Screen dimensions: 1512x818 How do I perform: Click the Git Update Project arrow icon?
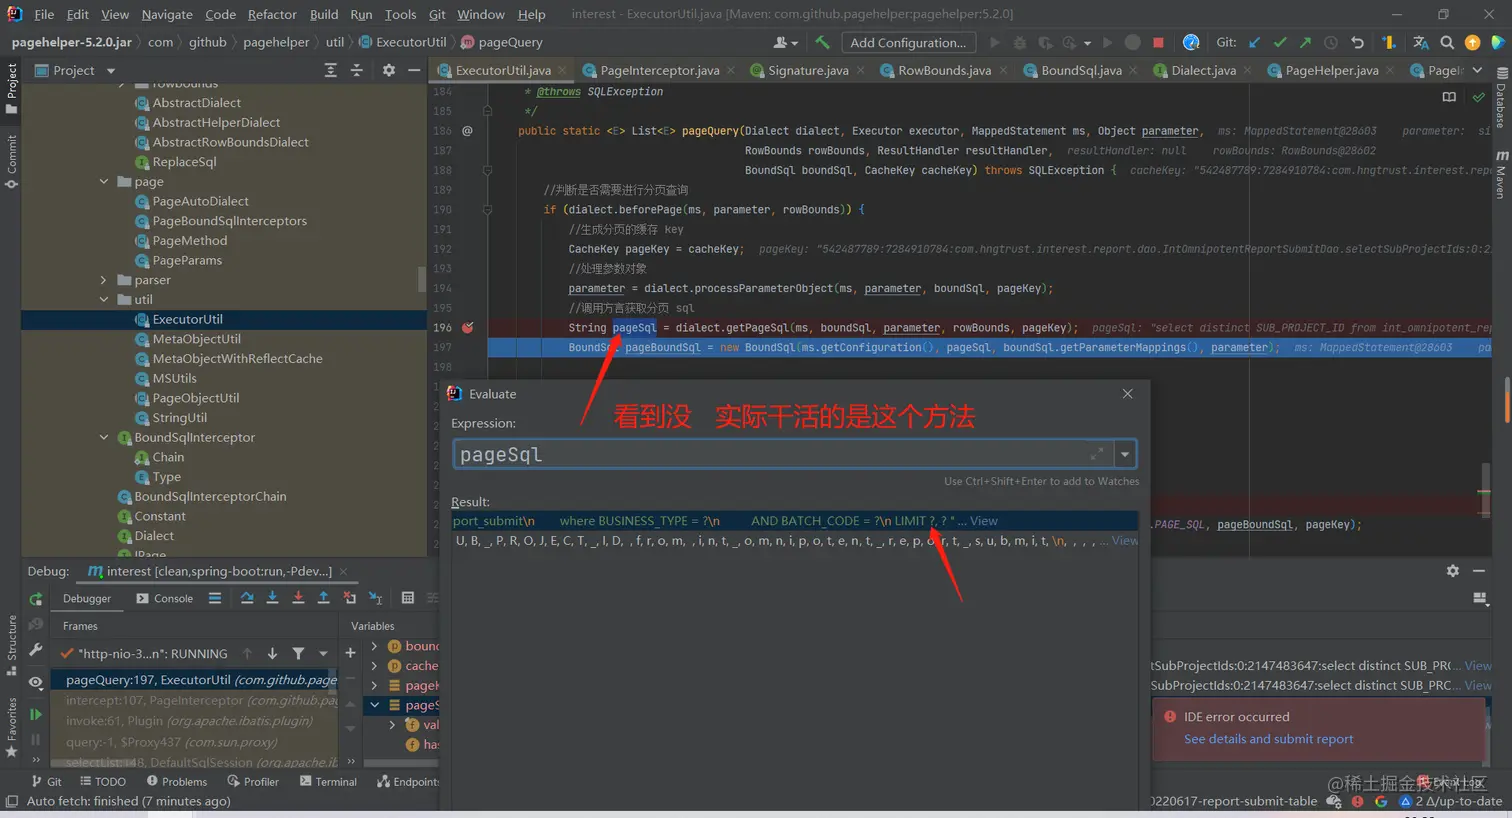[1254, 42]
